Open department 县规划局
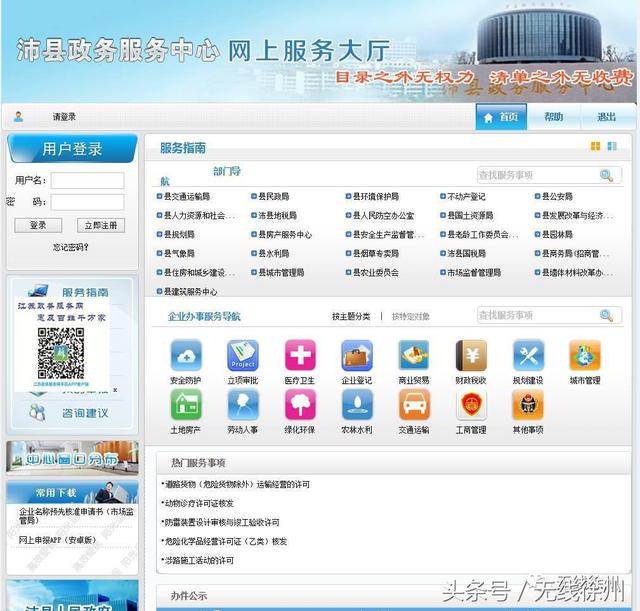This screenshot has height=611, width=640. (x=179, y=235)
